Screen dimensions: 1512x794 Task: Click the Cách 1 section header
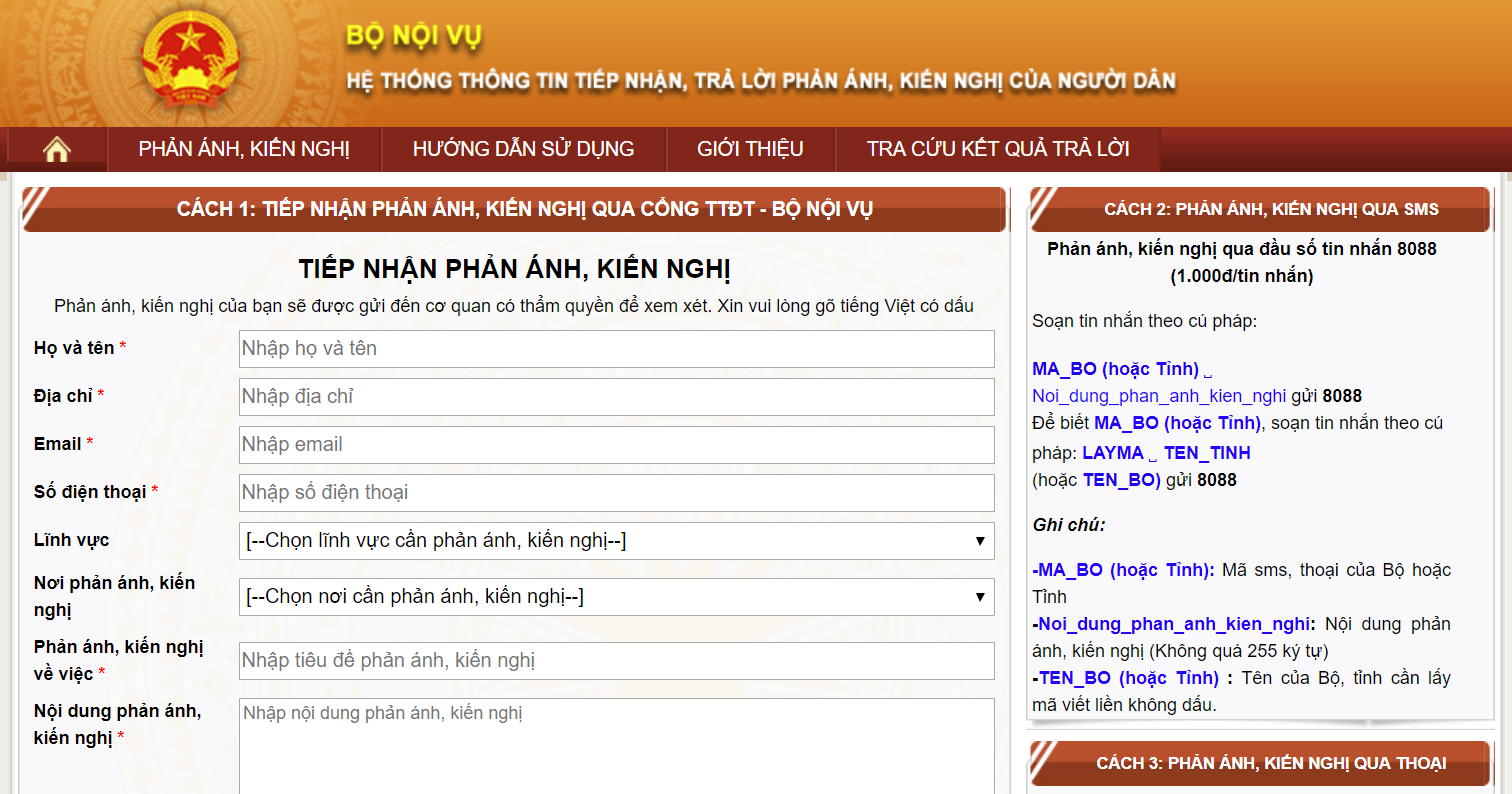(525, 209)
